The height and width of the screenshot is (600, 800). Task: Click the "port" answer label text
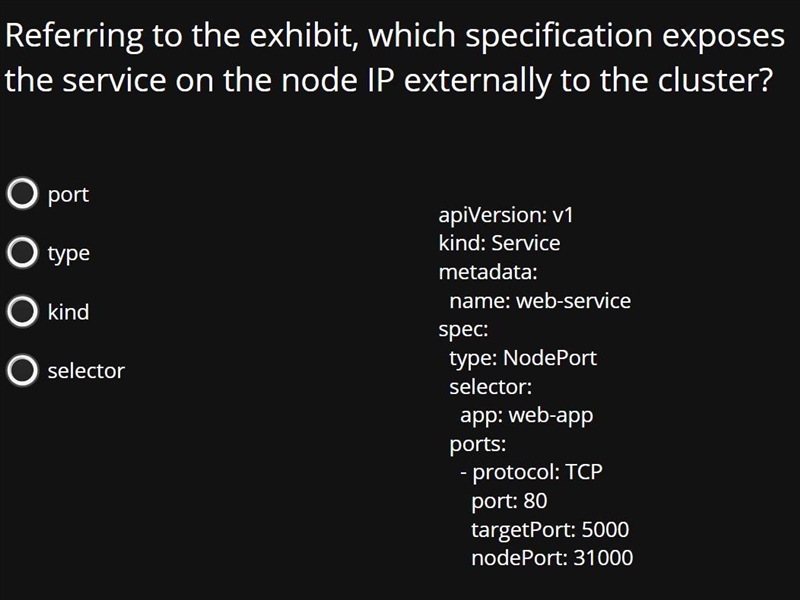pos(68,195)
